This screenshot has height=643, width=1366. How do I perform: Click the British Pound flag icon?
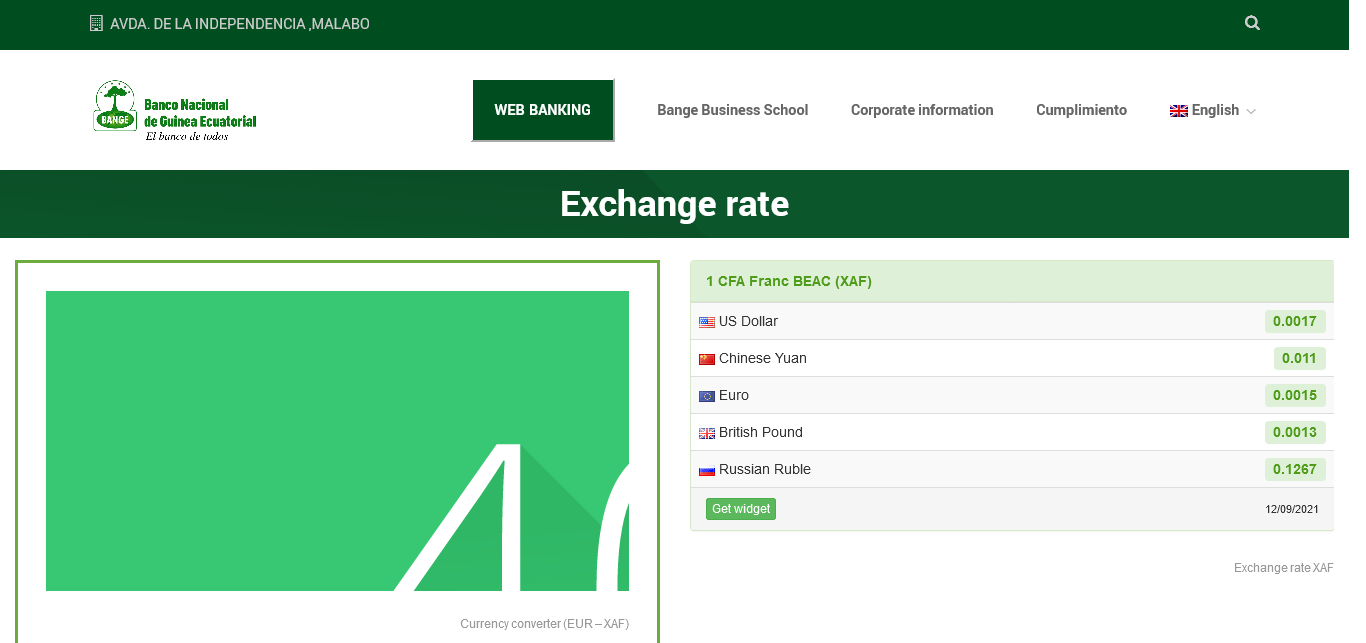(x=707, y=433)
